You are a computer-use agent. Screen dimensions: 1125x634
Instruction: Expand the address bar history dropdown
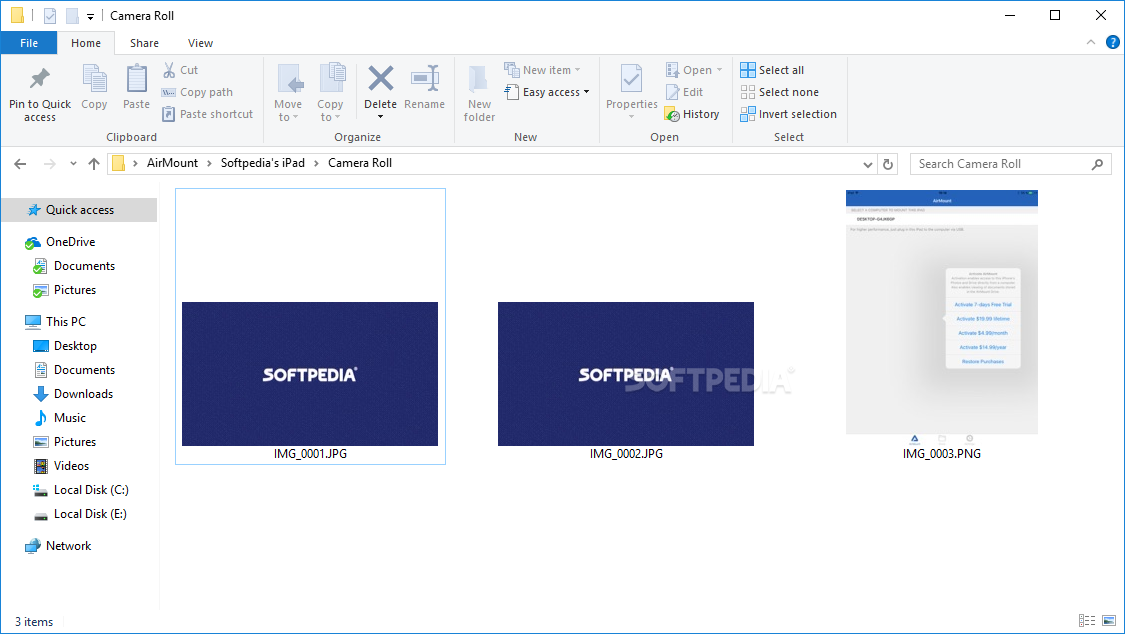867,164
